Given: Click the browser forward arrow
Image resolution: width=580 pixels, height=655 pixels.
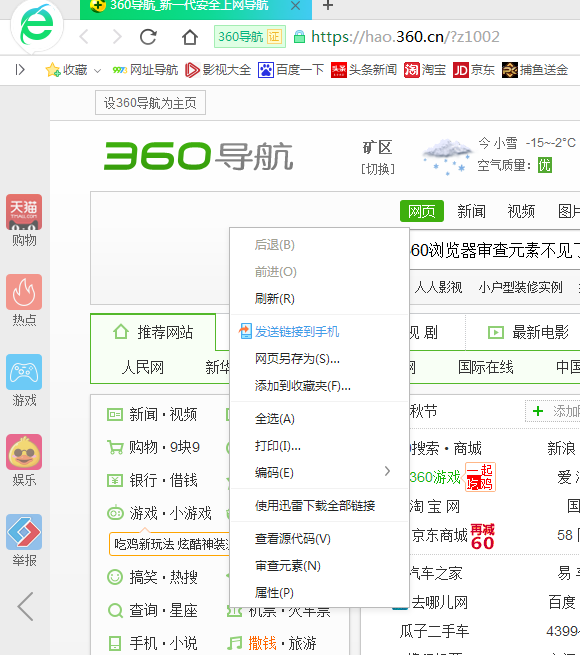Looking at the screenshot, I should point(117,37).
